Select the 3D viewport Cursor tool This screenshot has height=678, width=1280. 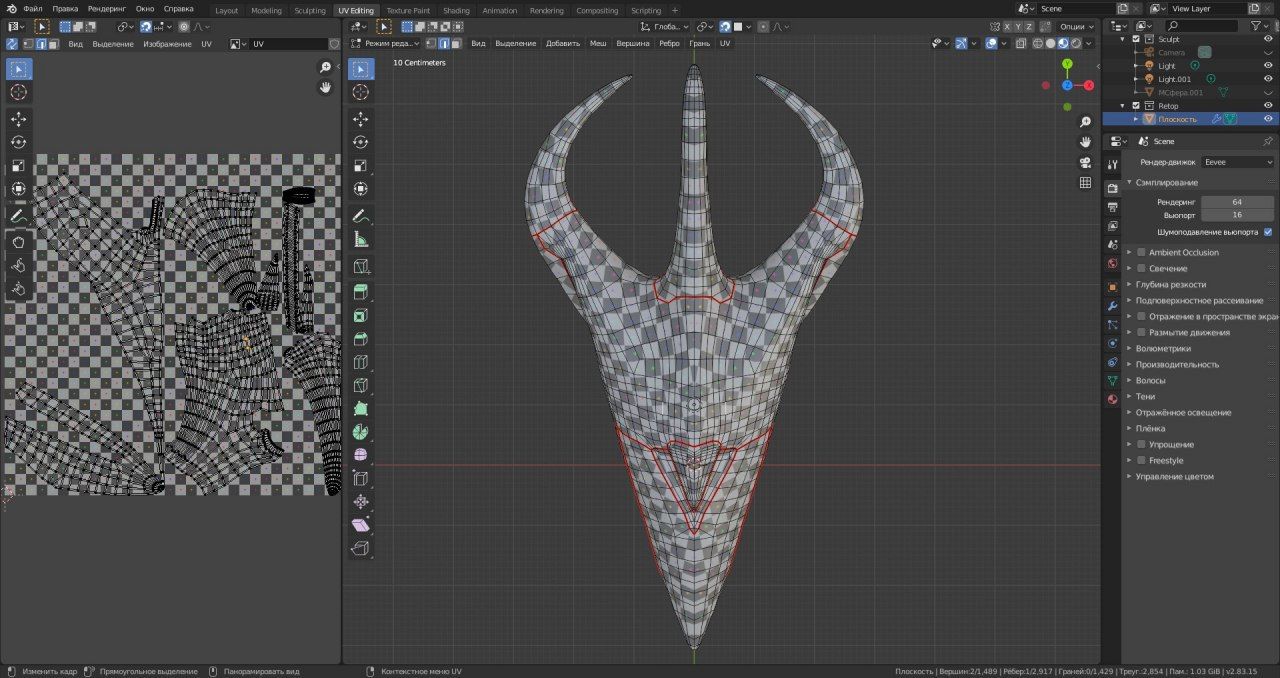point(361,92)
